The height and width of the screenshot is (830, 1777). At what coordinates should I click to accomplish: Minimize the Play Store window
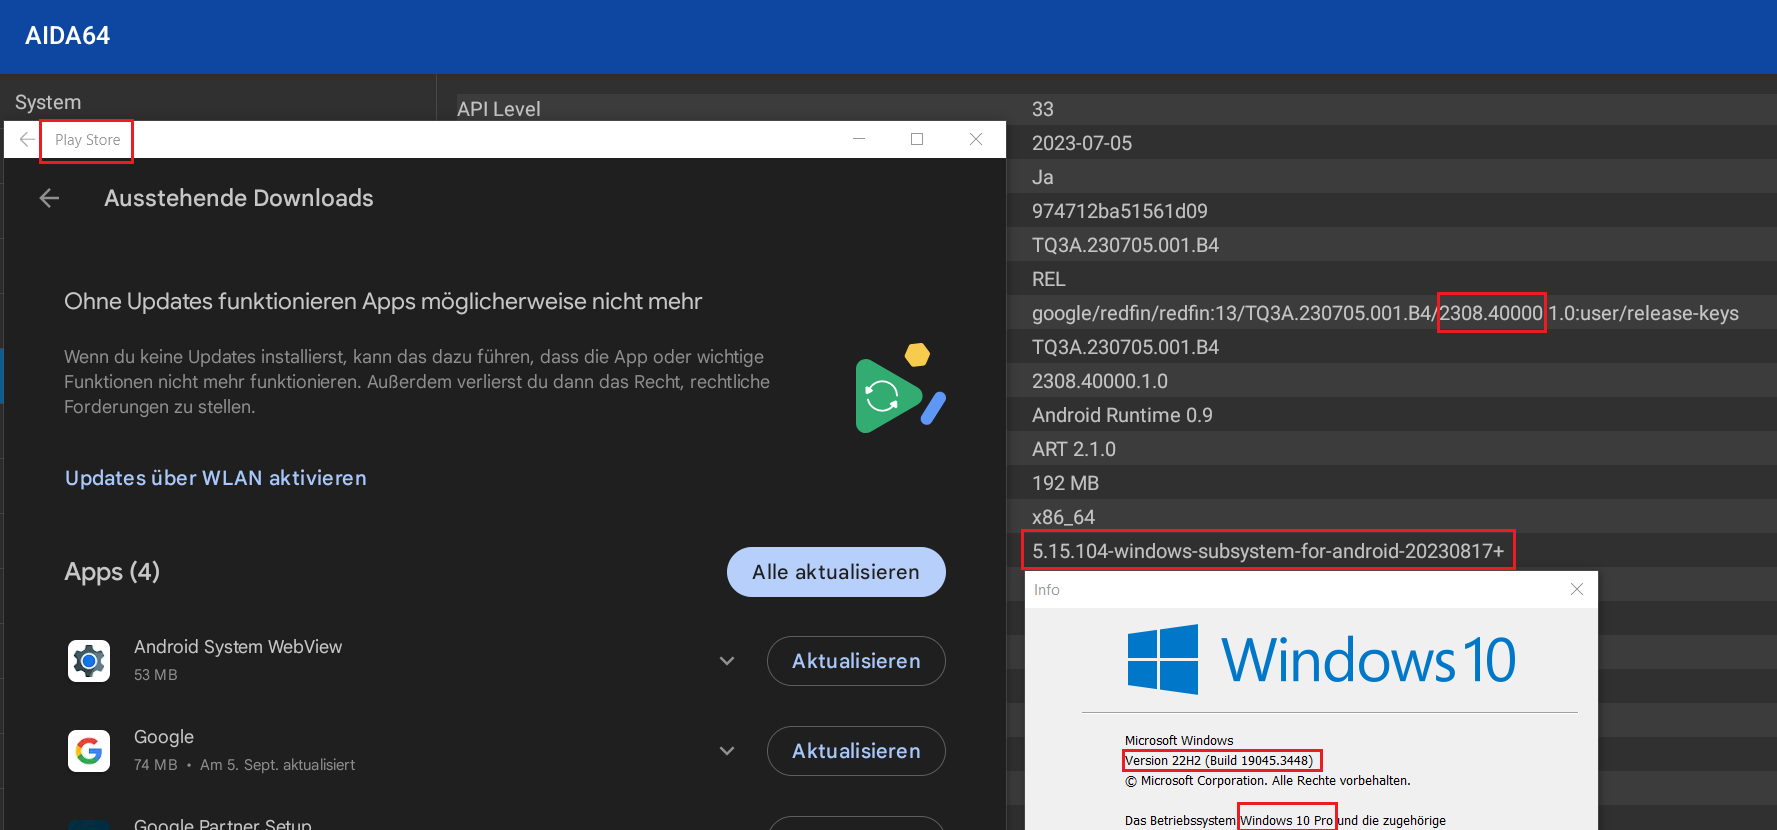(x=858, y=139)
